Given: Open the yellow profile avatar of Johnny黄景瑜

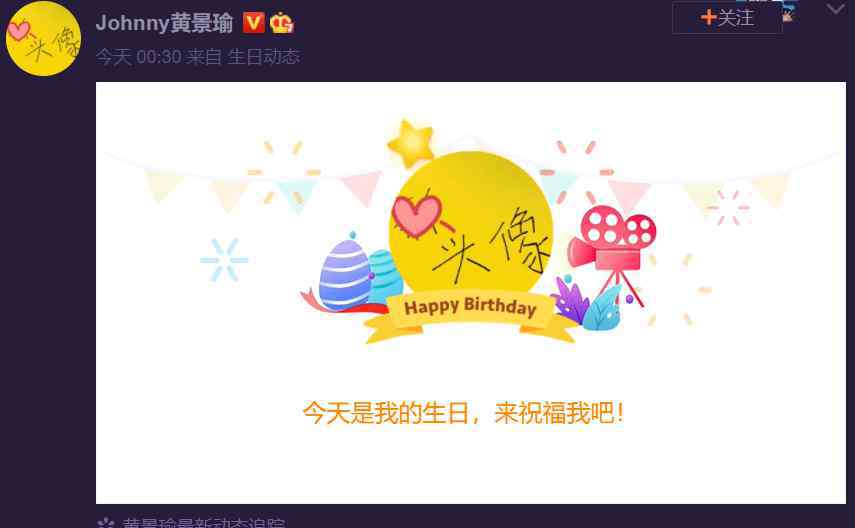Looking at the screenshot, I should click(x=44, y=39).
